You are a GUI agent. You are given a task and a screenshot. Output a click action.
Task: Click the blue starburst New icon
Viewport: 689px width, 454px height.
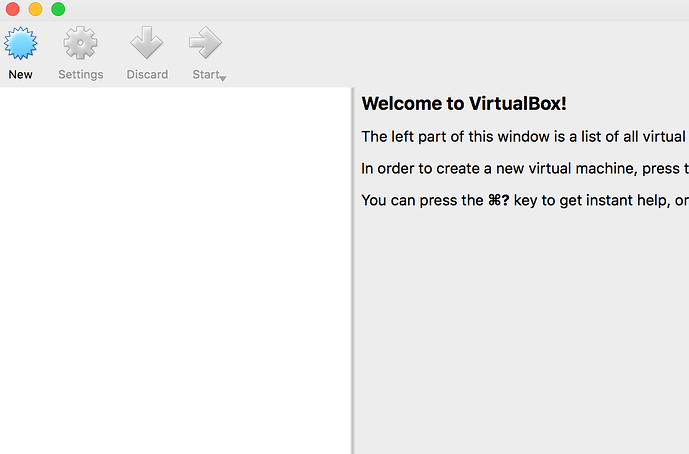(21, 43)
